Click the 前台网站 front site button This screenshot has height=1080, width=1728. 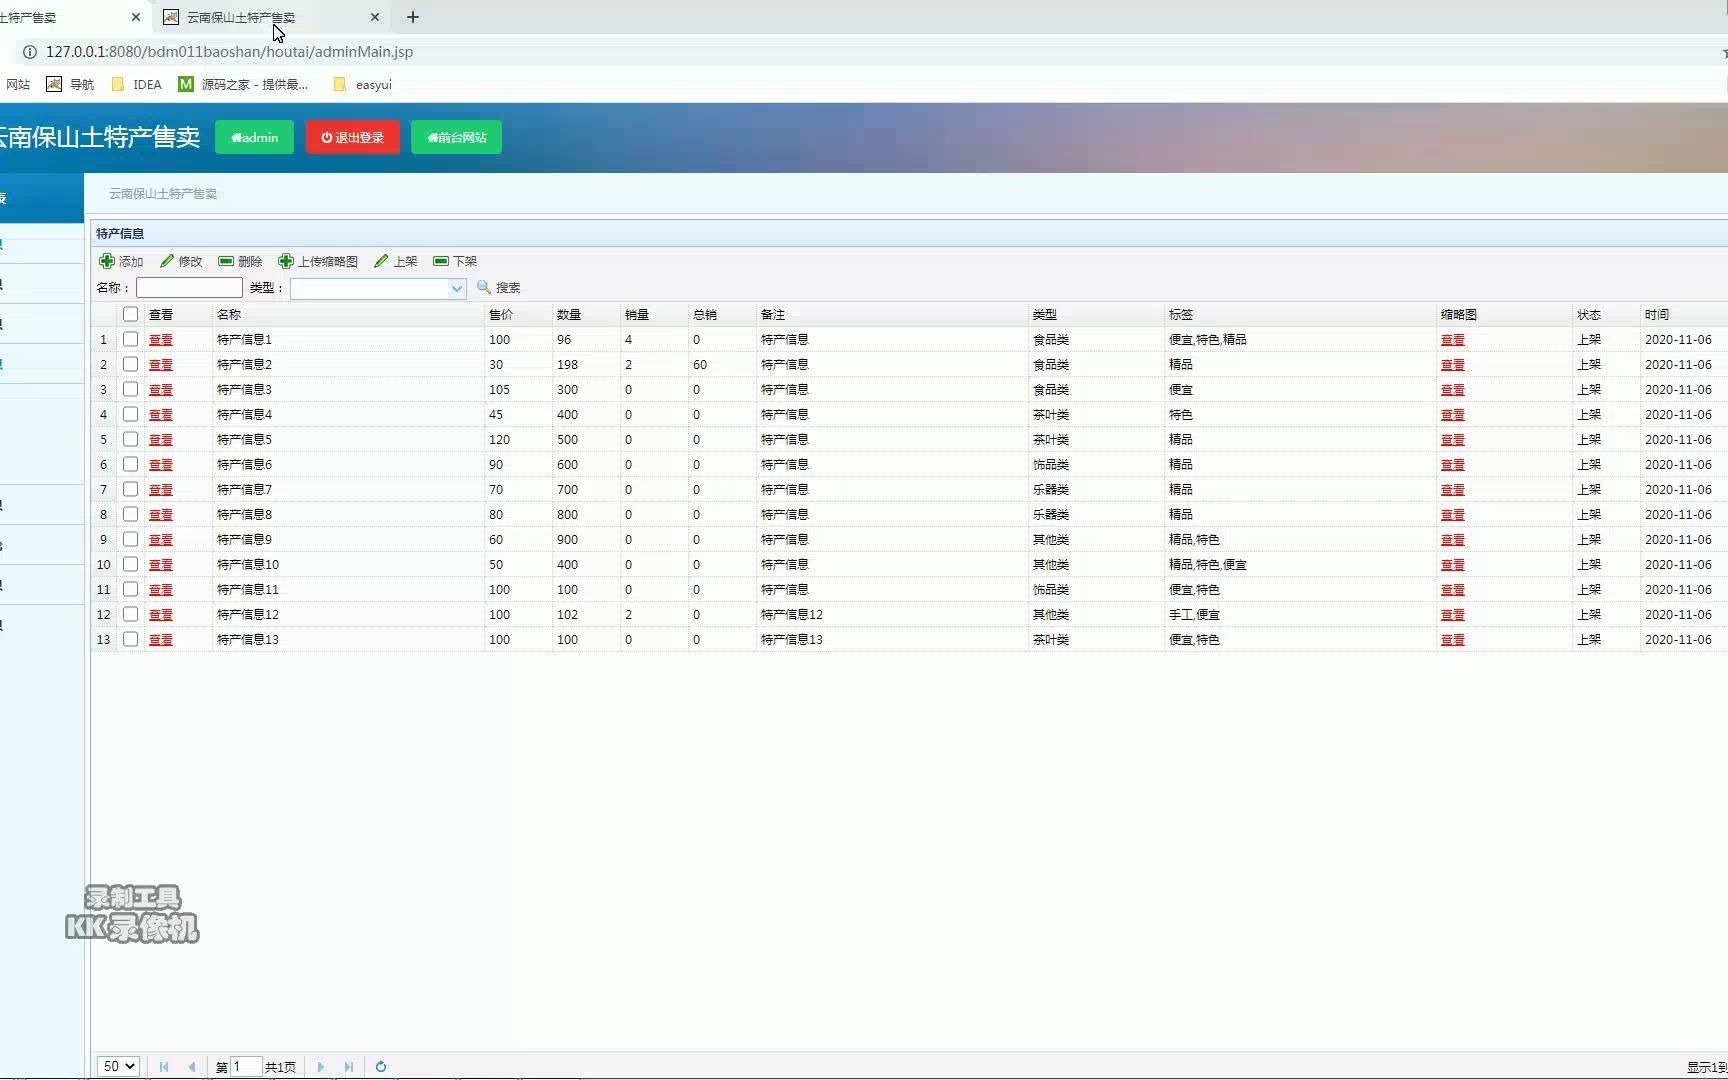456,137
